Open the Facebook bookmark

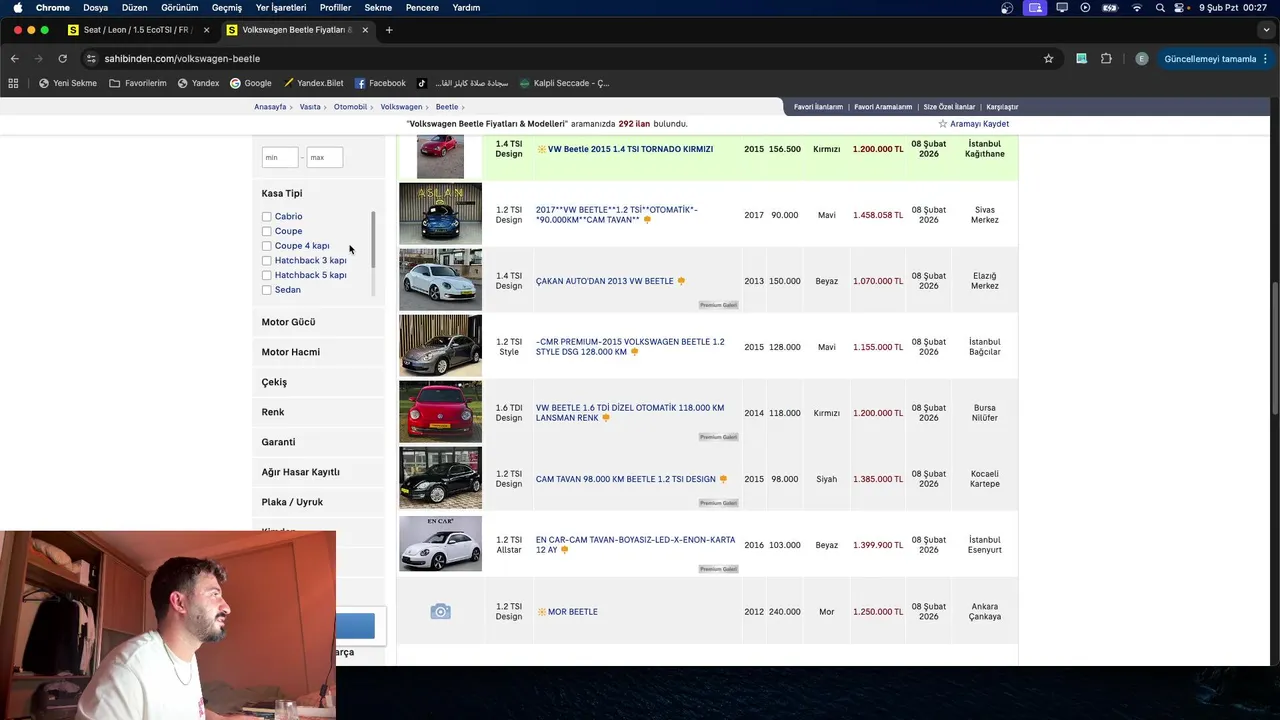point(381,83)
